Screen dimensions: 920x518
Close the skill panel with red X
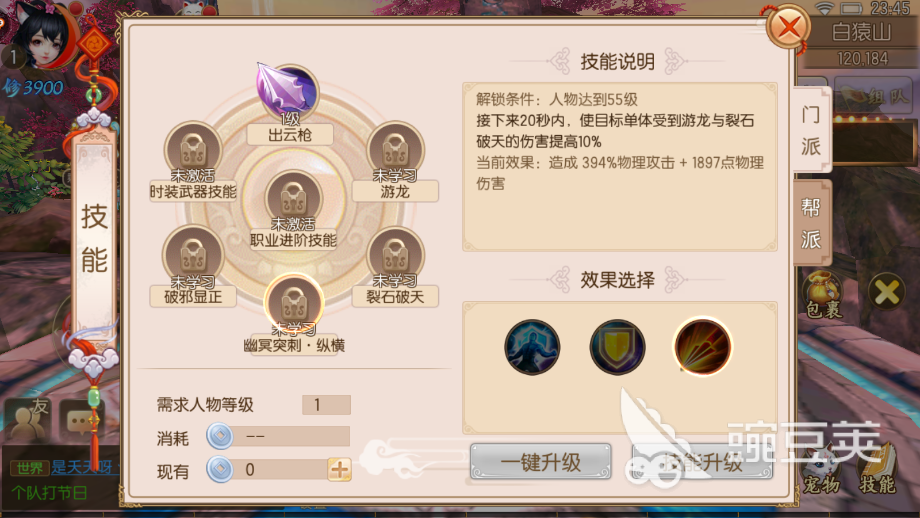(789, 26)
